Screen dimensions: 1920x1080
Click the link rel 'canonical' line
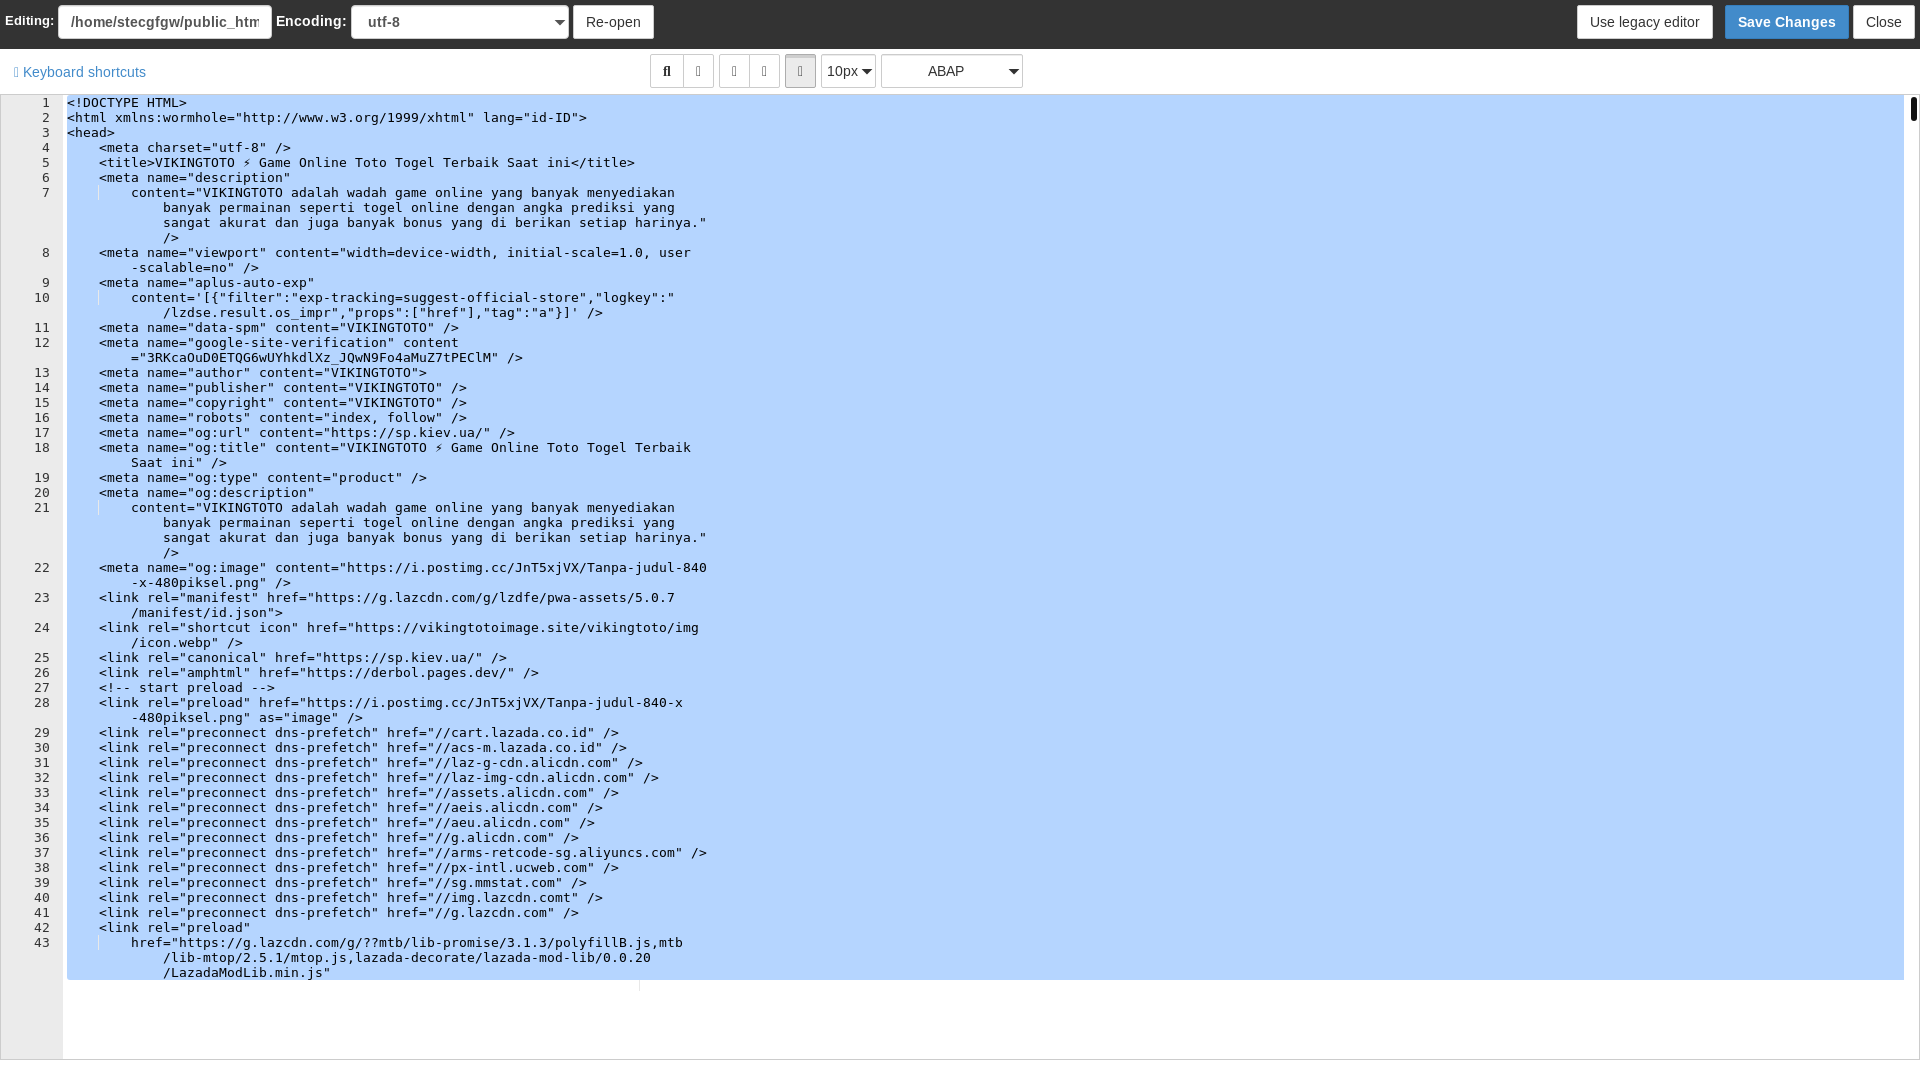(303, 658)
